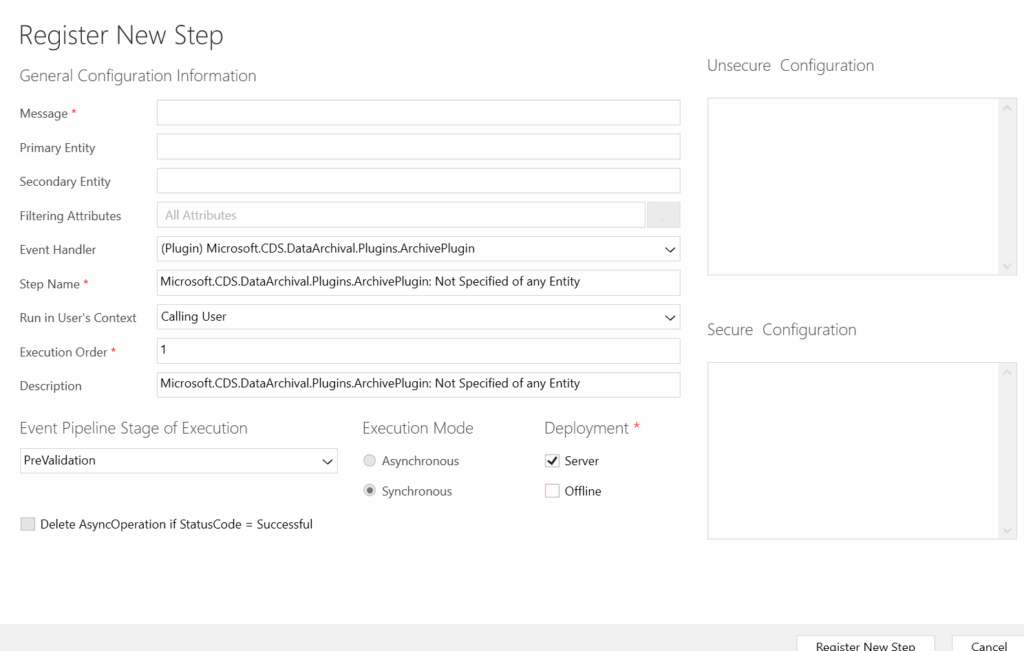The width and height of the screenshot is (1024, 651).
Task: Expand the Run in User's Context dropdown
Action: pyautogui.click(x=418, y=317)
